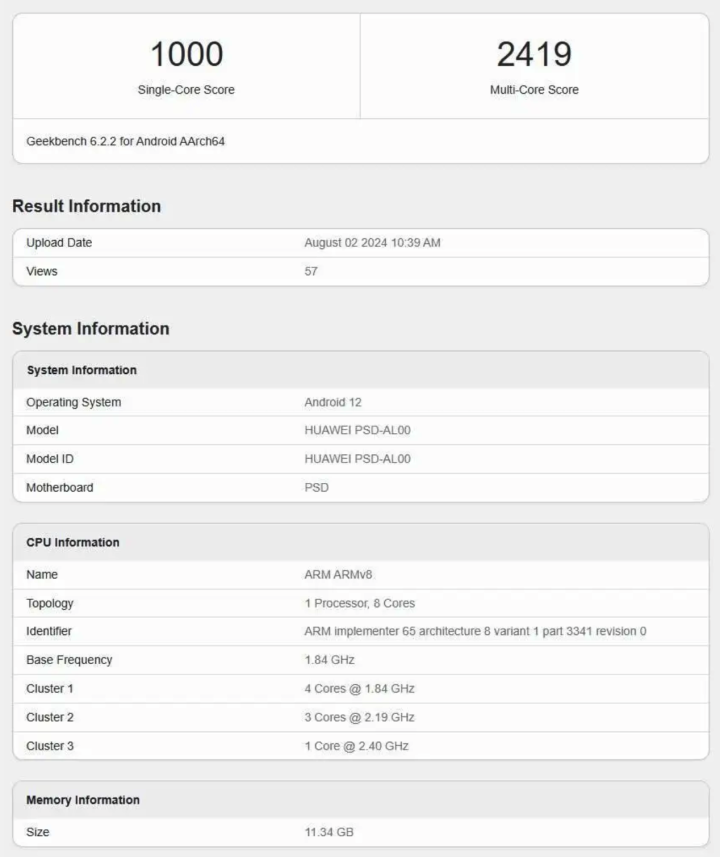Select the Cluster 1 label

coord(50,689)
